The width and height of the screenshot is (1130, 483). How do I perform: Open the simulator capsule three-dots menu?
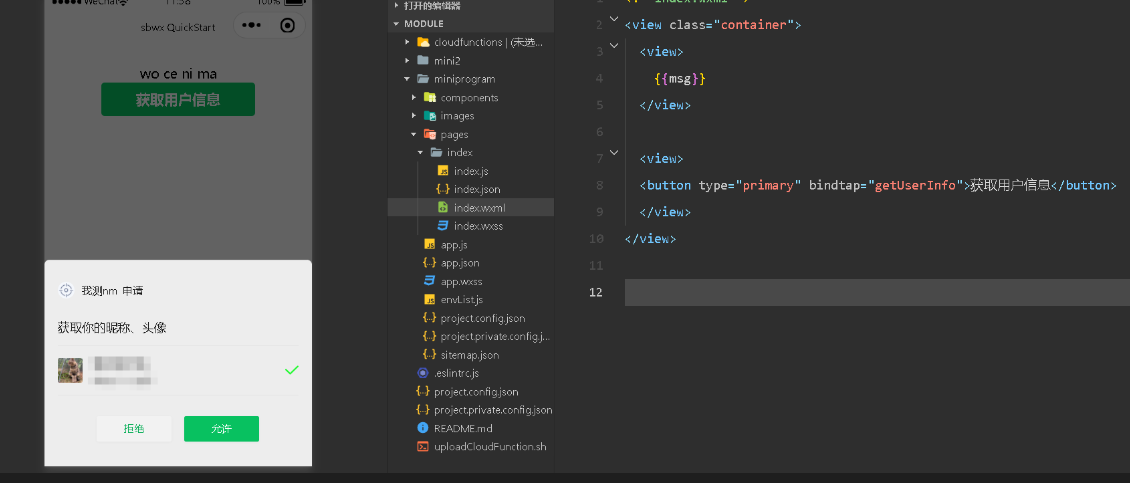tap(252, 25)
